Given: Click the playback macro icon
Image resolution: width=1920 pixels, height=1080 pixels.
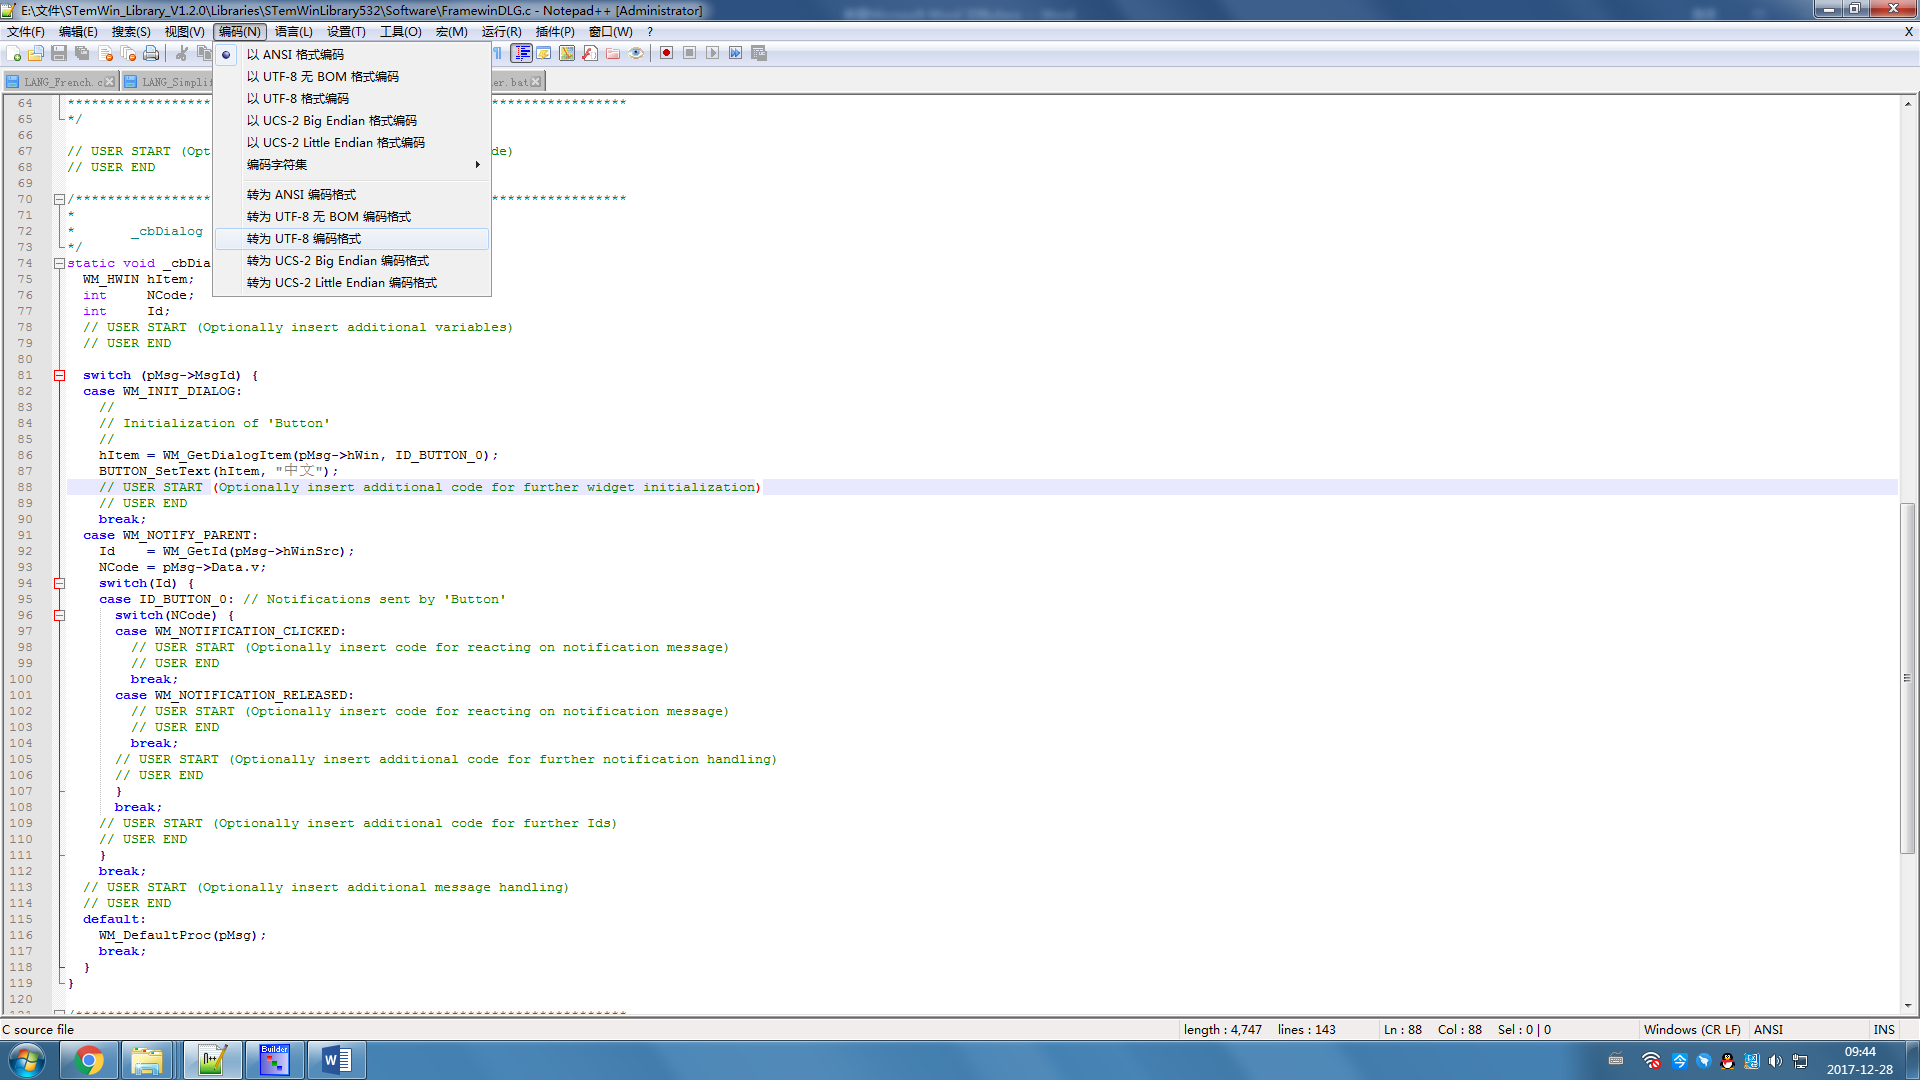Looking at the screenshot, I should coord(712,53).
